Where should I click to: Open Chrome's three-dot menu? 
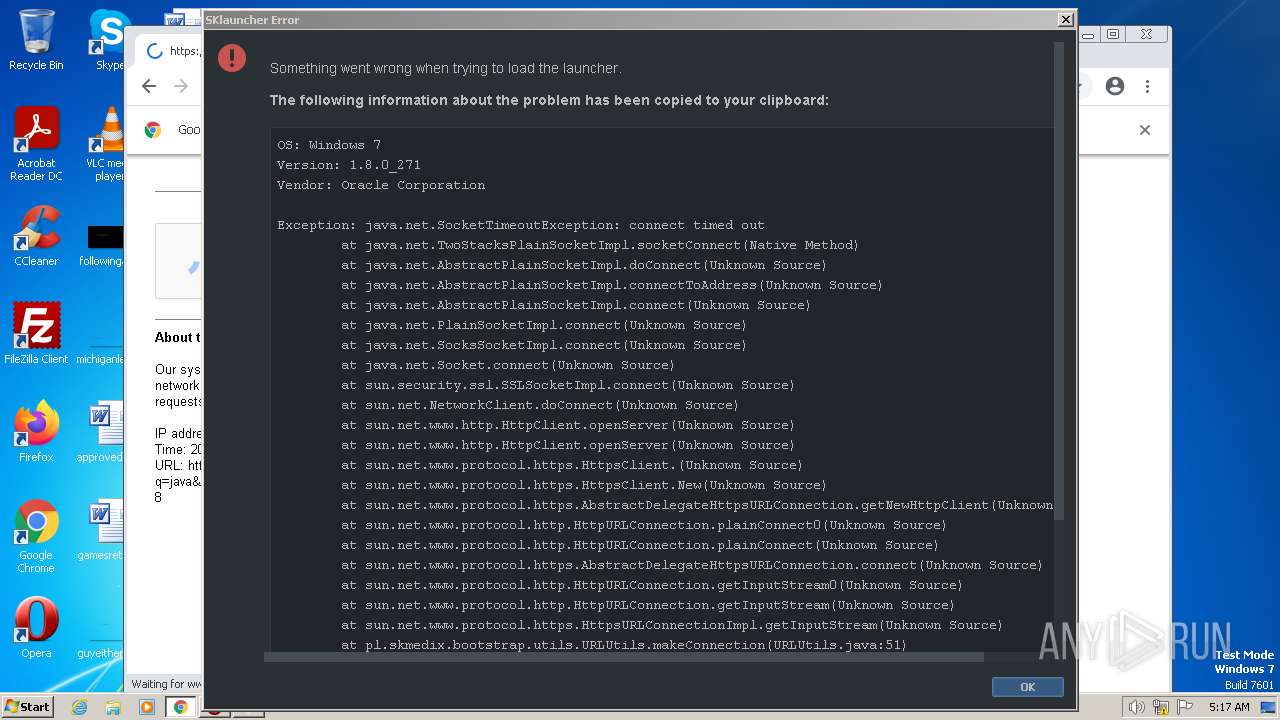[1147, 86]
